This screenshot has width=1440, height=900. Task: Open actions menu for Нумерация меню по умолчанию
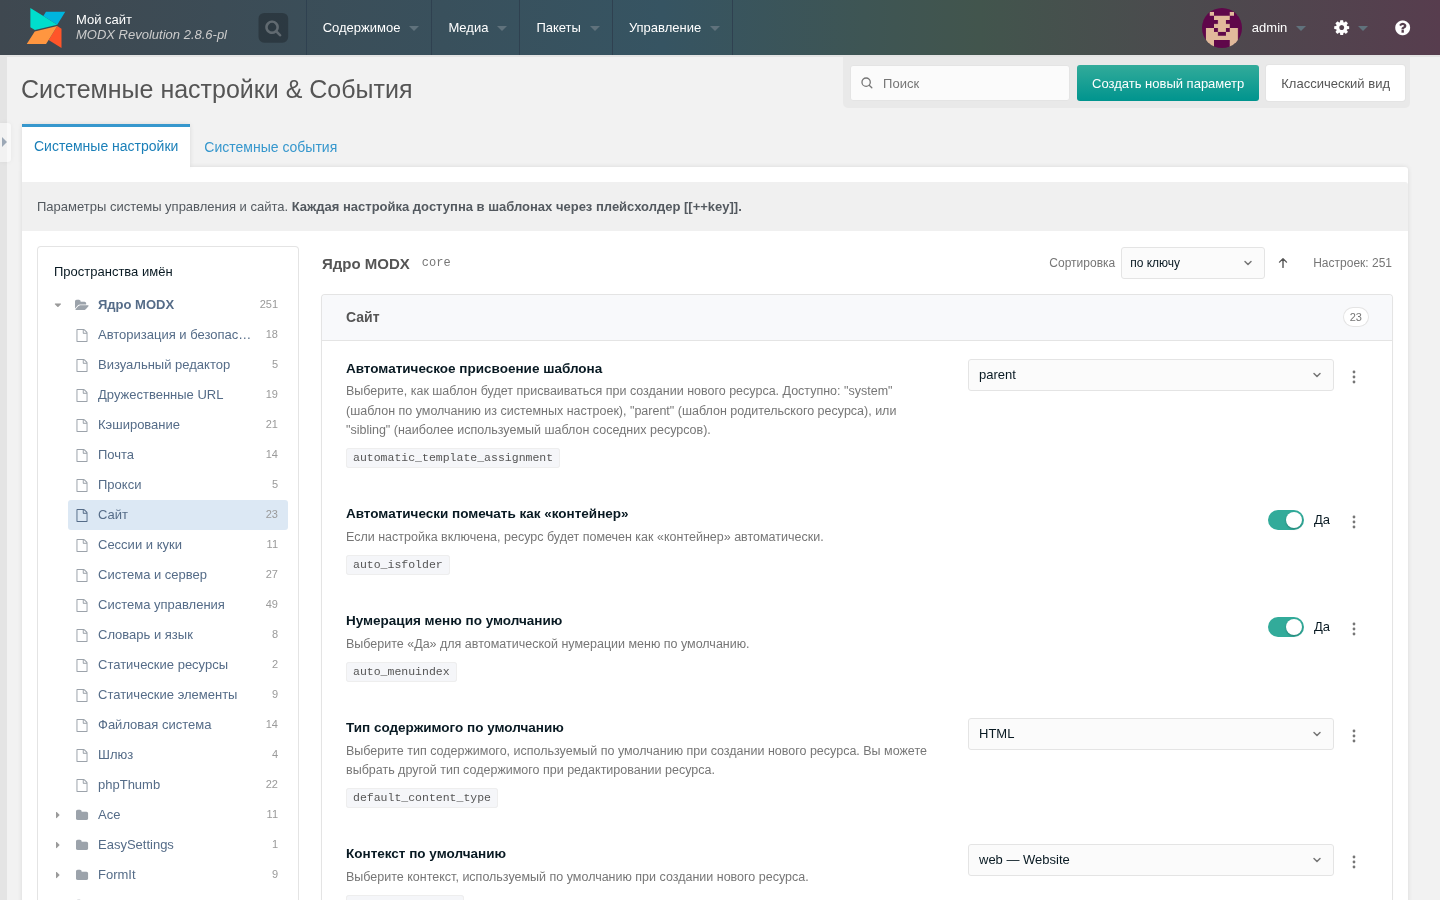[x=1354, y=629]
